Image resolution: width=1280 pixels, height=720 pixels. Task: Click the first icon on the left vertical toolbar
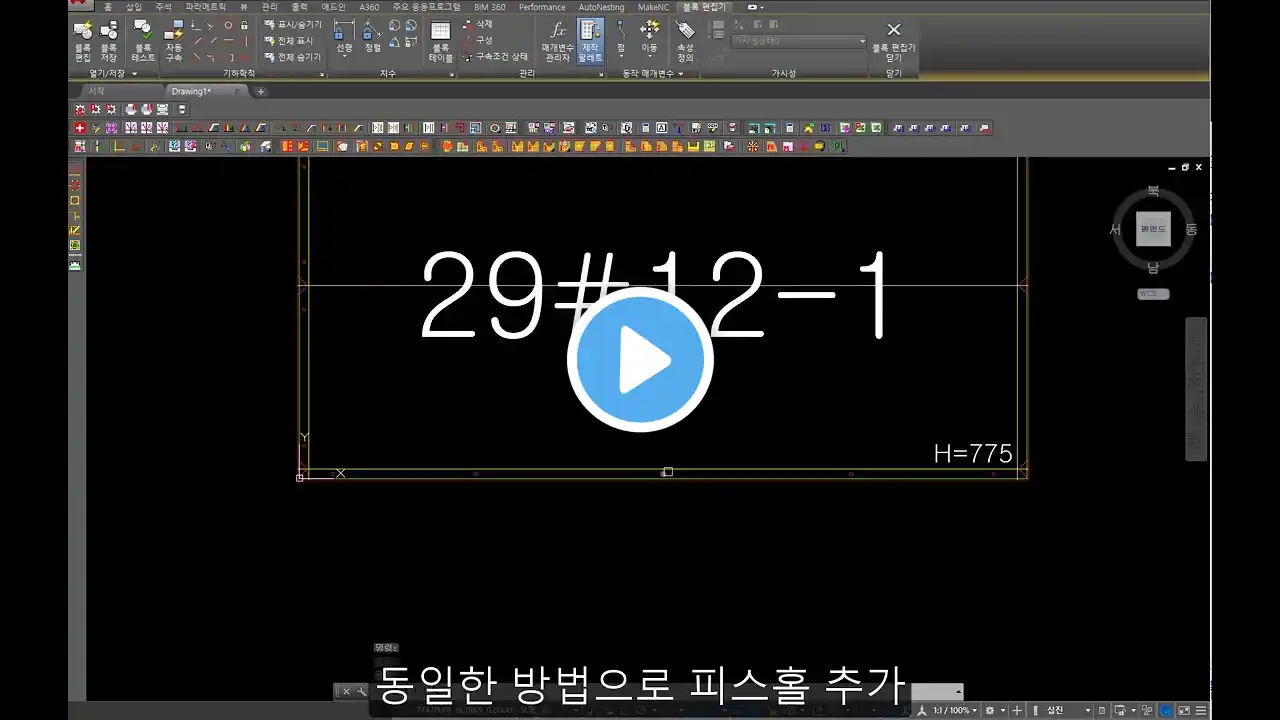pyautogui.click(x=75, y=172)
